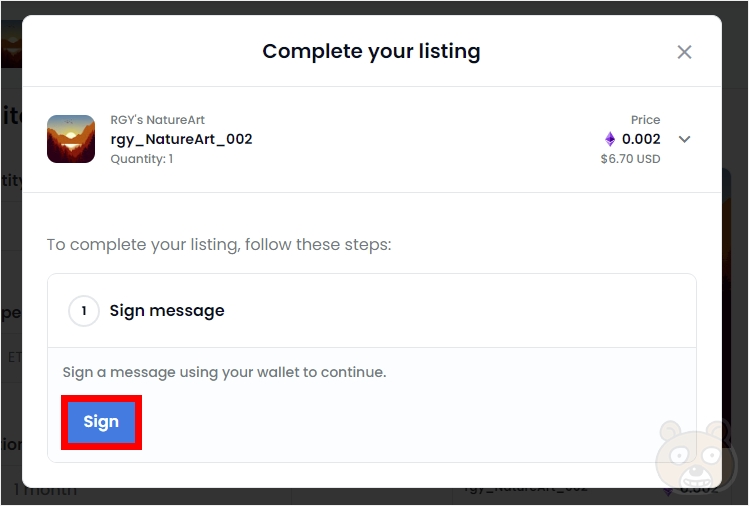The height and width of the screenshot is (506, 749).
Task: Click the Price label above the amount
Action: coord(645,120)
